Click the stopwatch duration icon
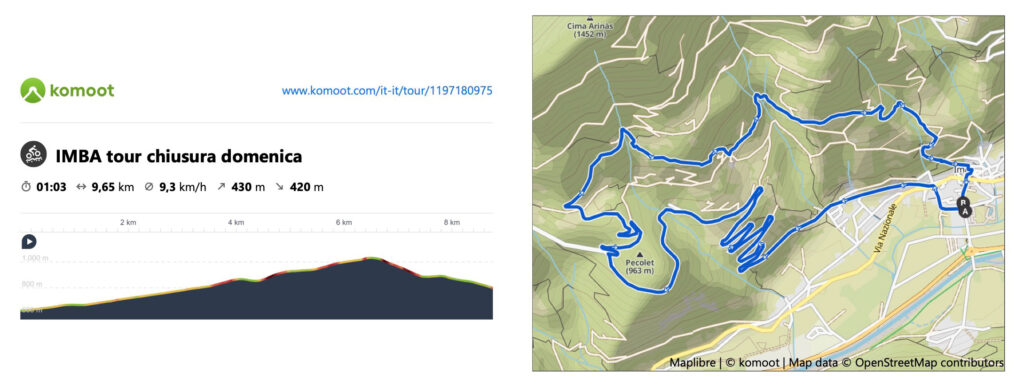1024x391 pixels. [x=26, y=187]
